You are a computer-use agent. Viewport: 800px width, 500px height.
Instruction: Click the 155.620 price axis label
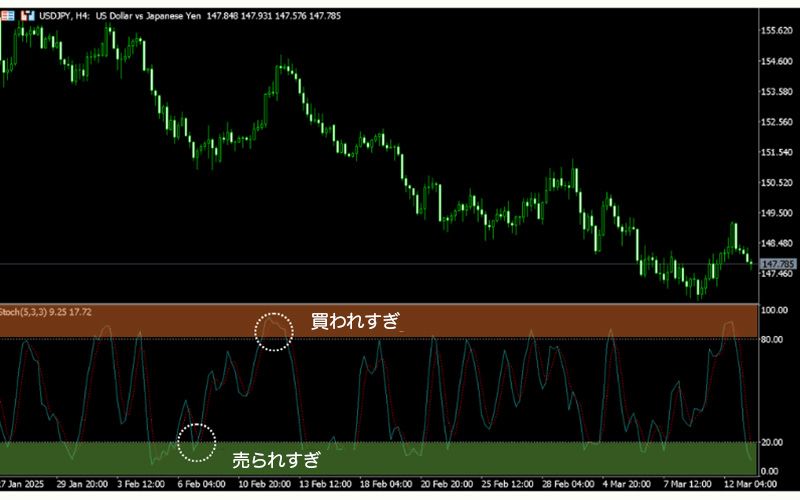777,31
